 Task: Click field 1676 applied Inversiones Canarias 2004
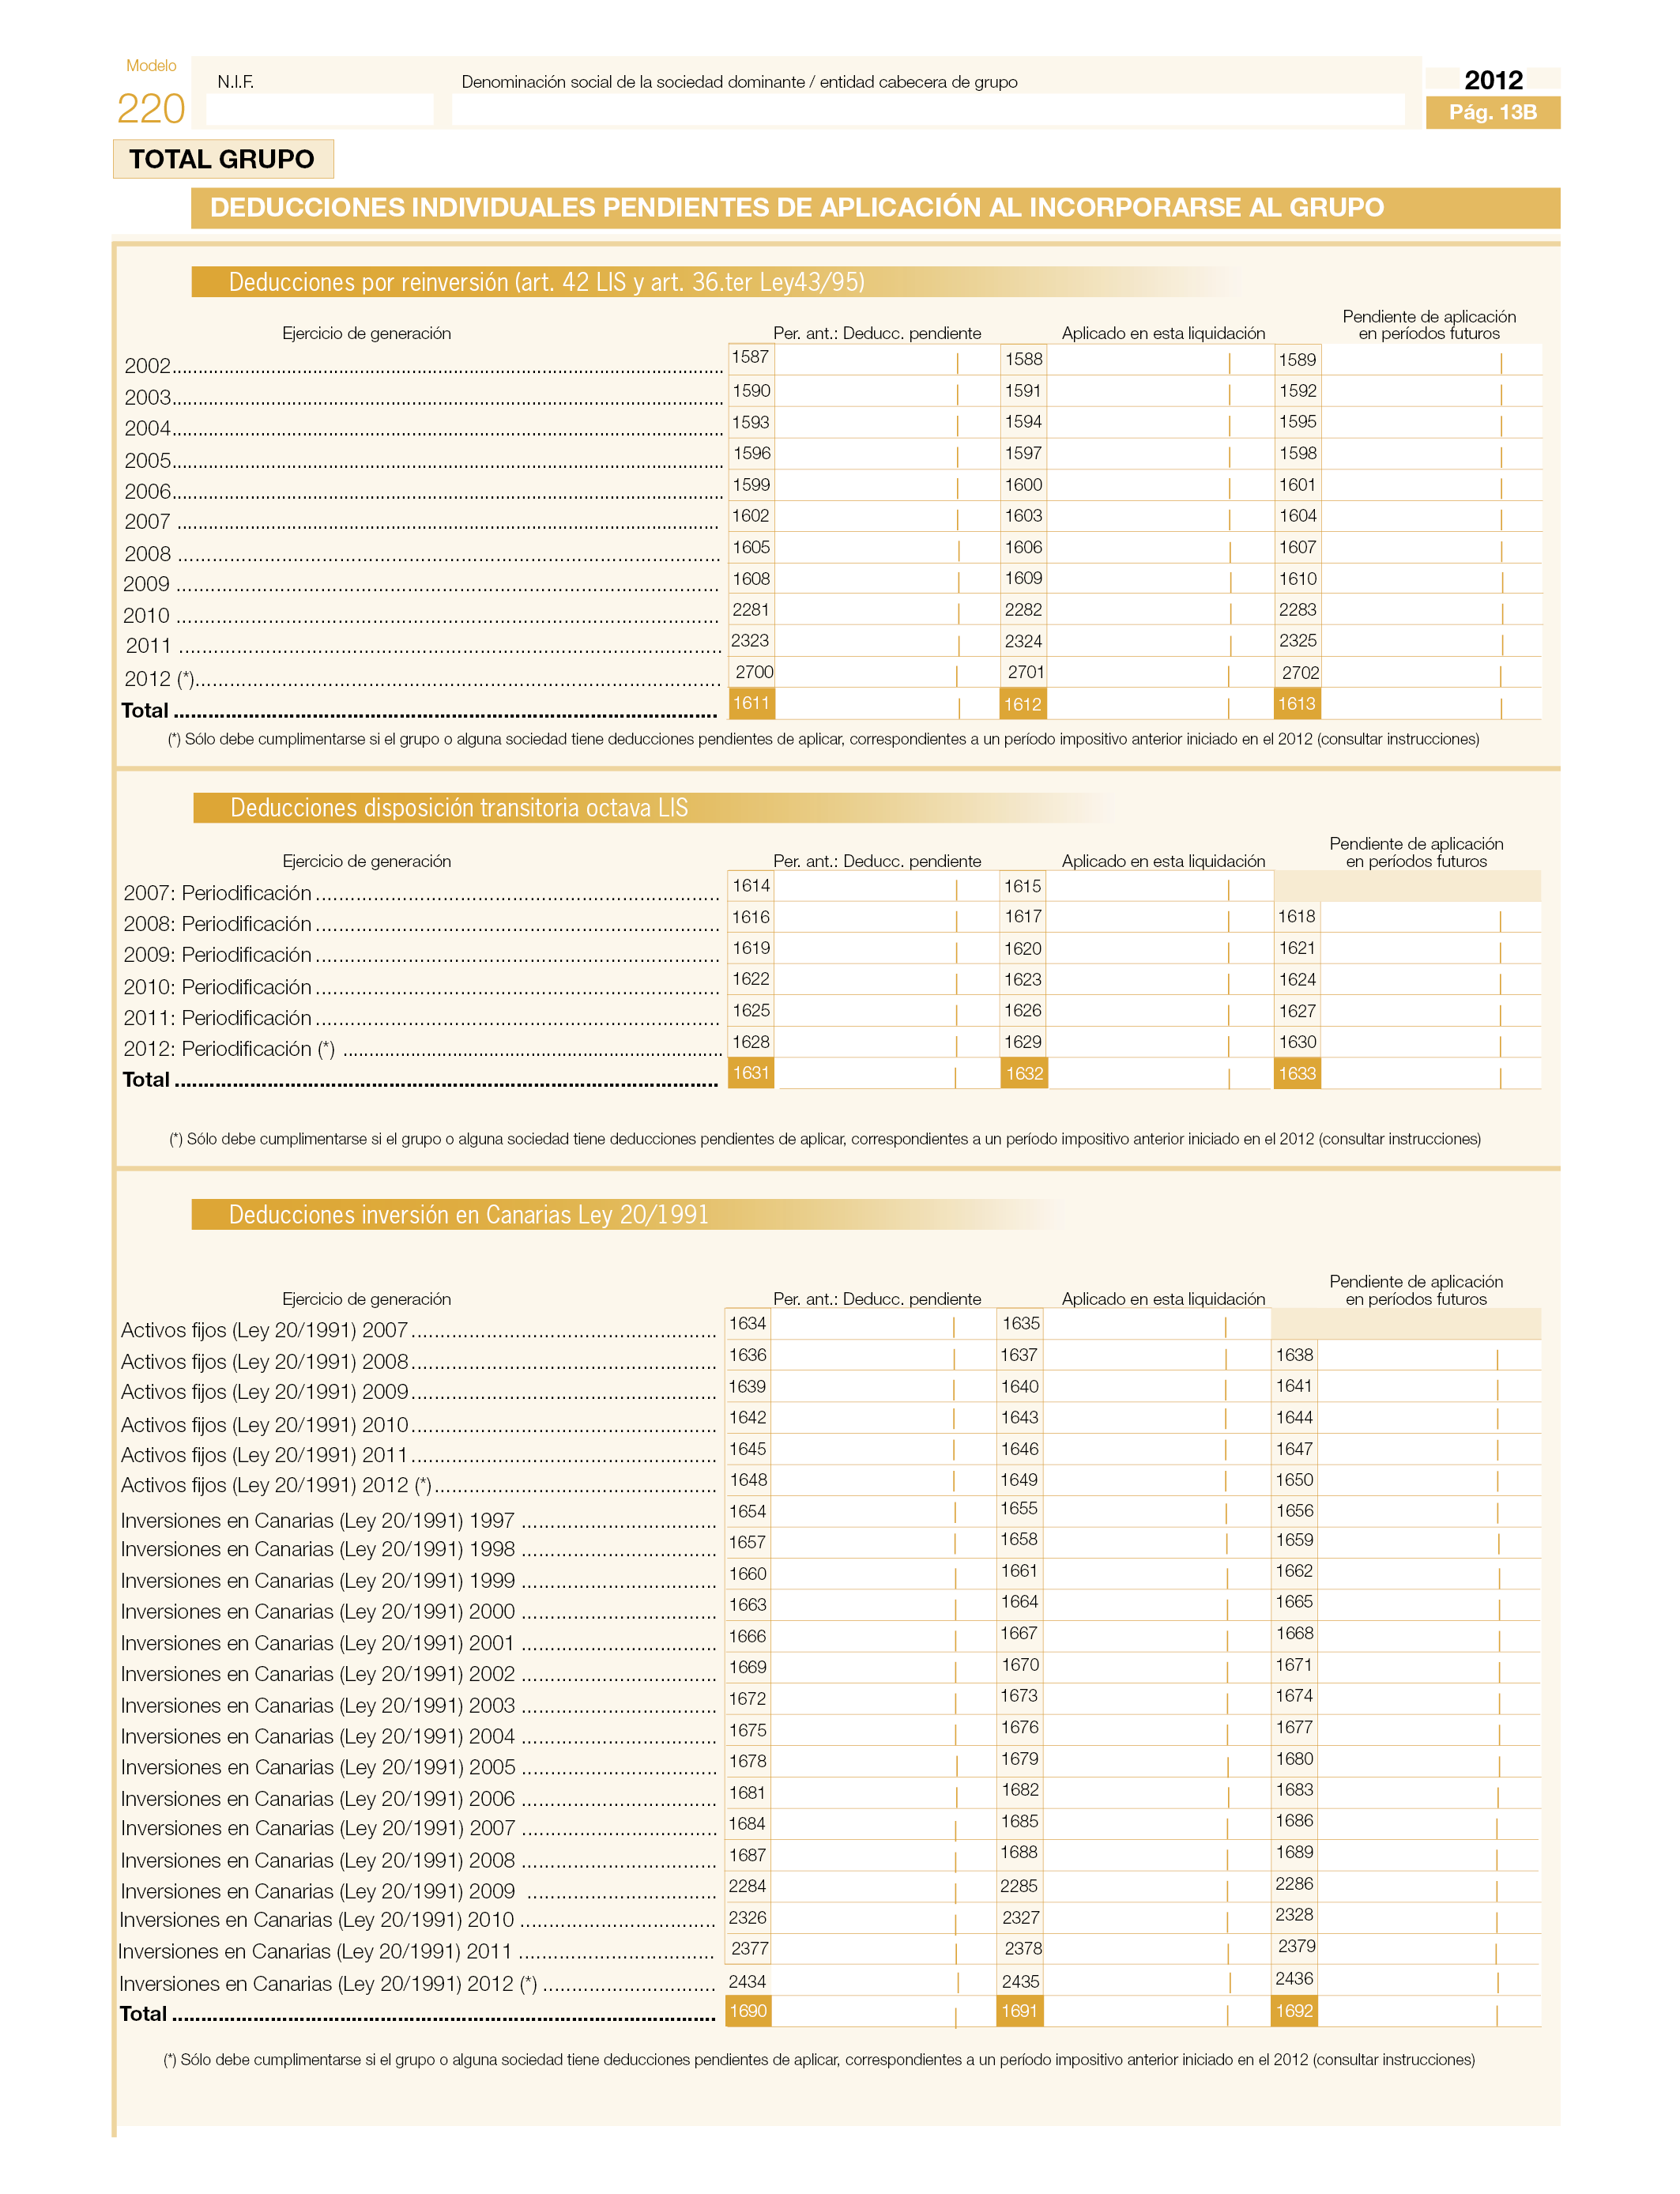tap(1158, 1730)
